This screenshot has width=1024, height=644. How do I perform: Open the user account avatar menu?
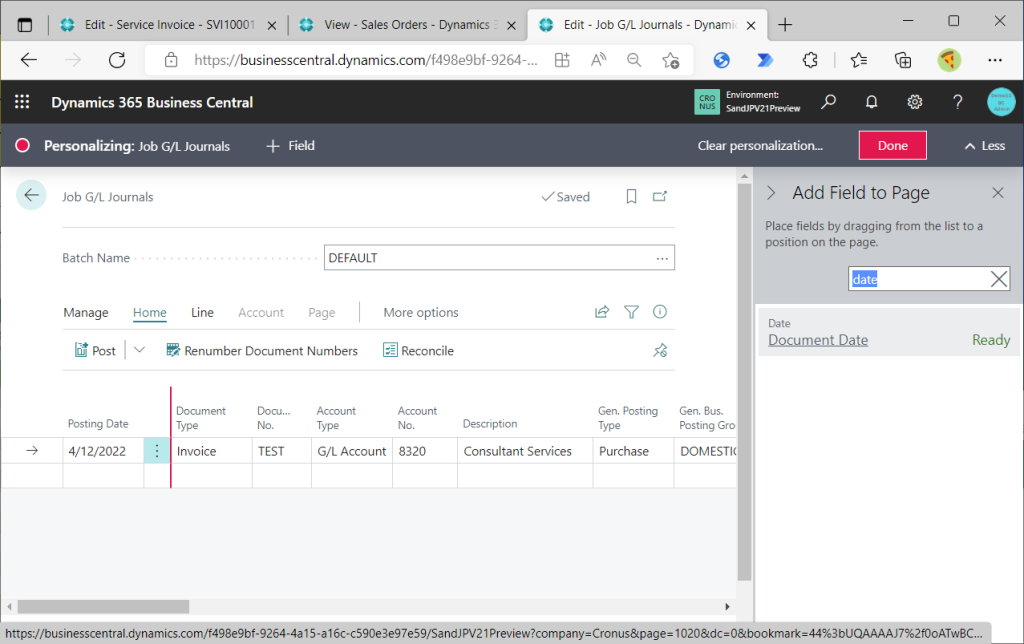(1000, 102)
